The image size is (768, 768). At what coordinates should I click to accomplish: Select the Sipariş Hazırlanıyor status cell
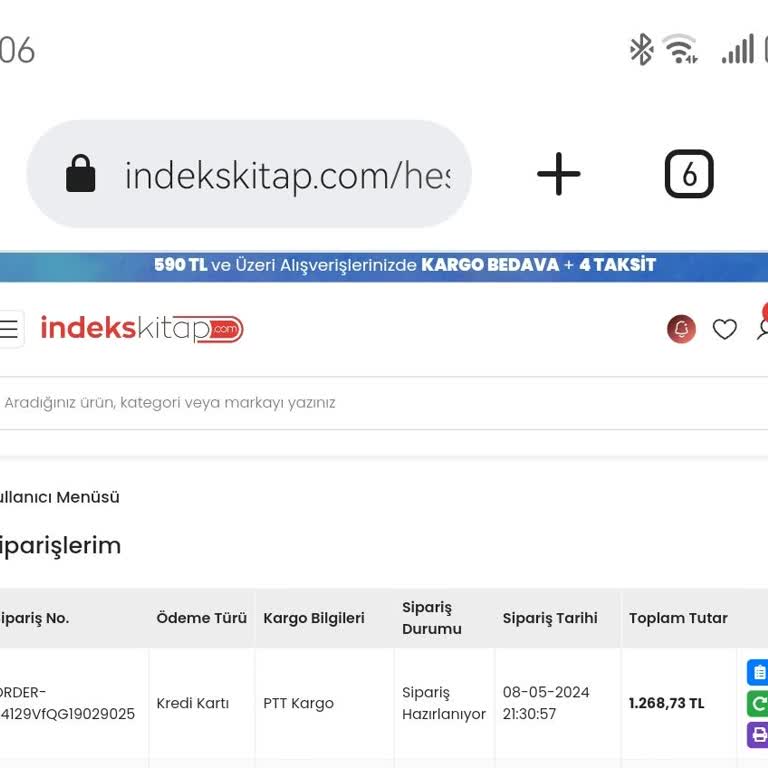point(444,703)
